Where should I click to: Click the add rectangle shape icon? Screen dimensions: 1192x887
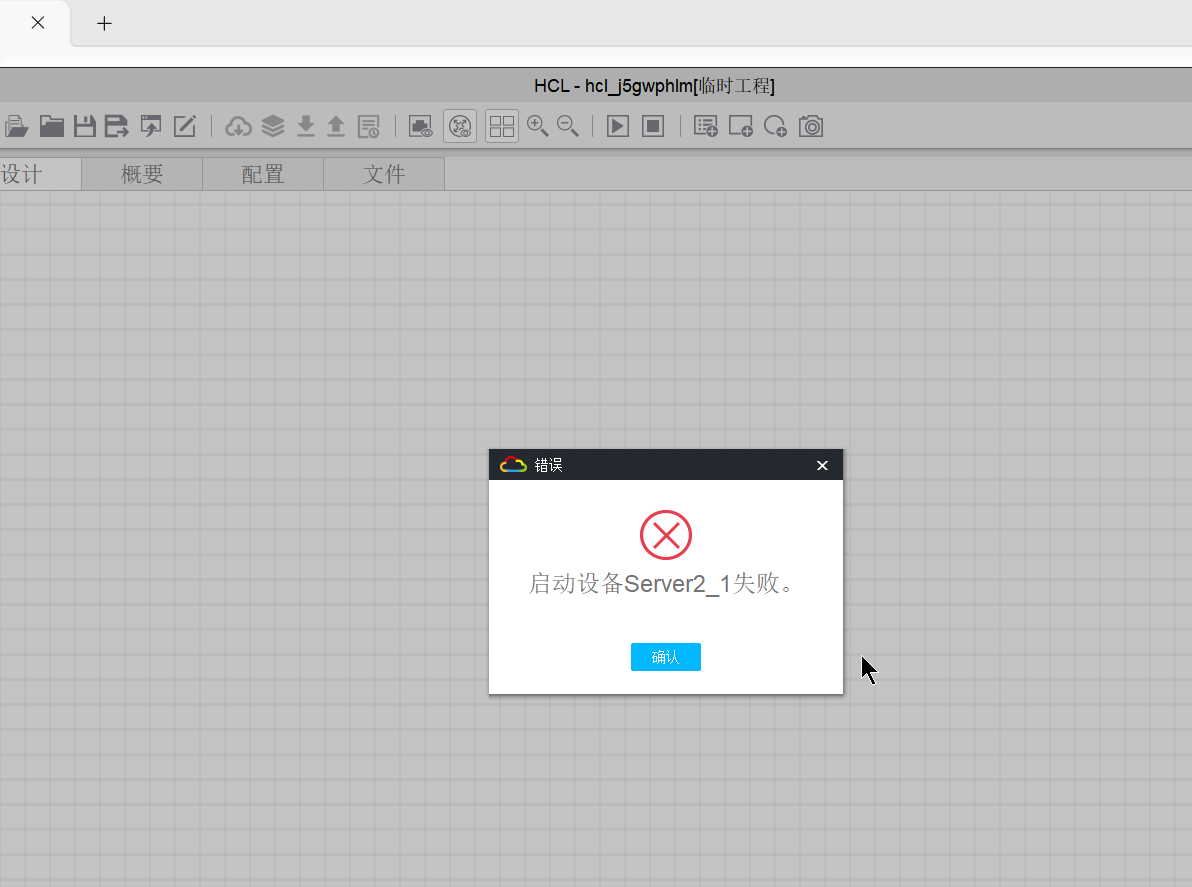[740, 126]
